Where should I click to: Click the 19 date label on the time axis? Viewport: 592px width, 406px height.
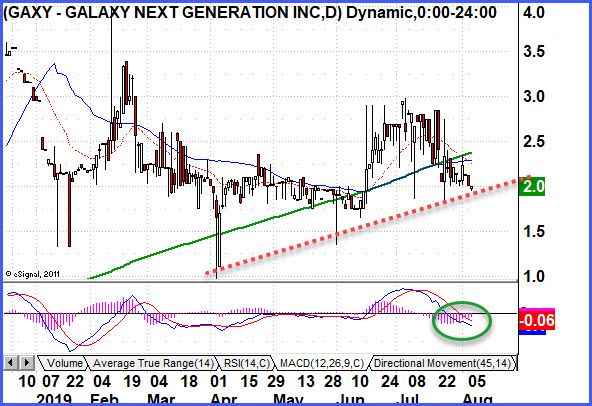[132, 381]
